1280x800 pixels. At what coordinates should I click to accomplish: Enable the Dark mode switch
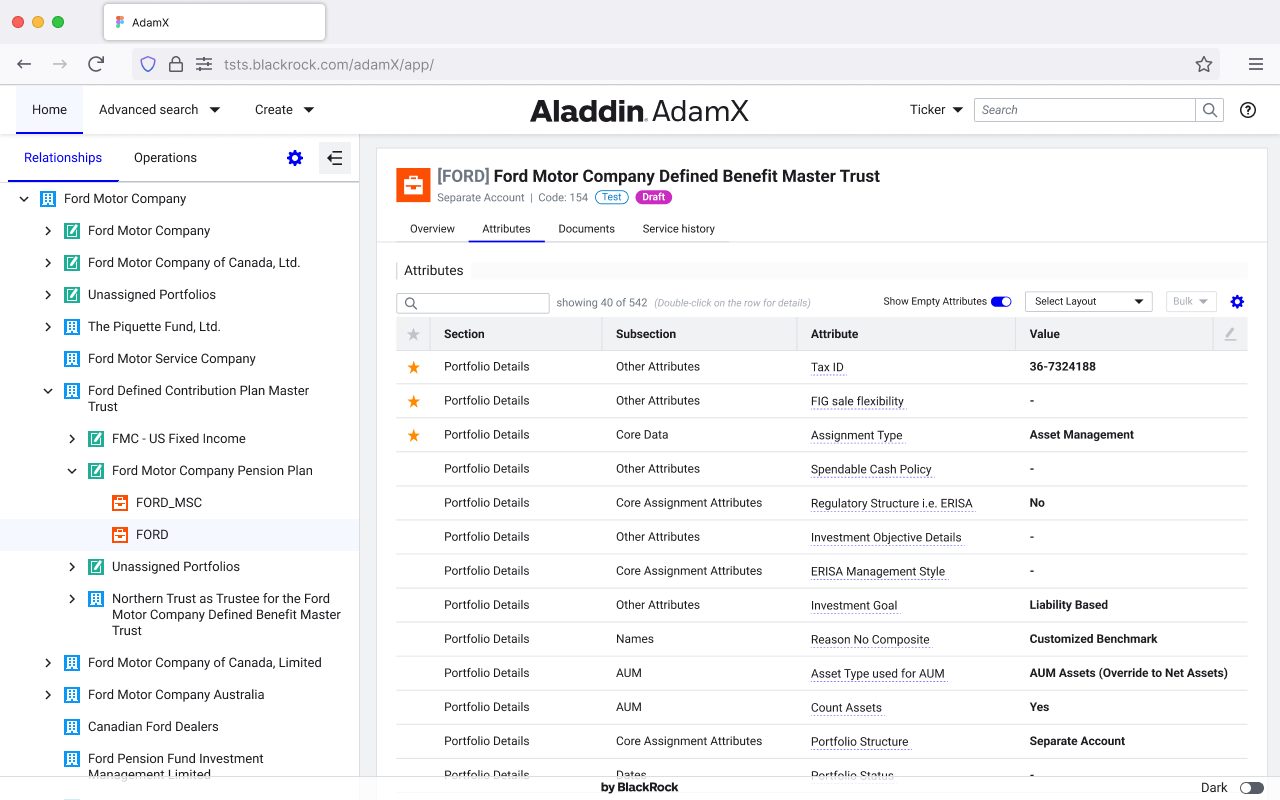click(x=1252, y=788)
